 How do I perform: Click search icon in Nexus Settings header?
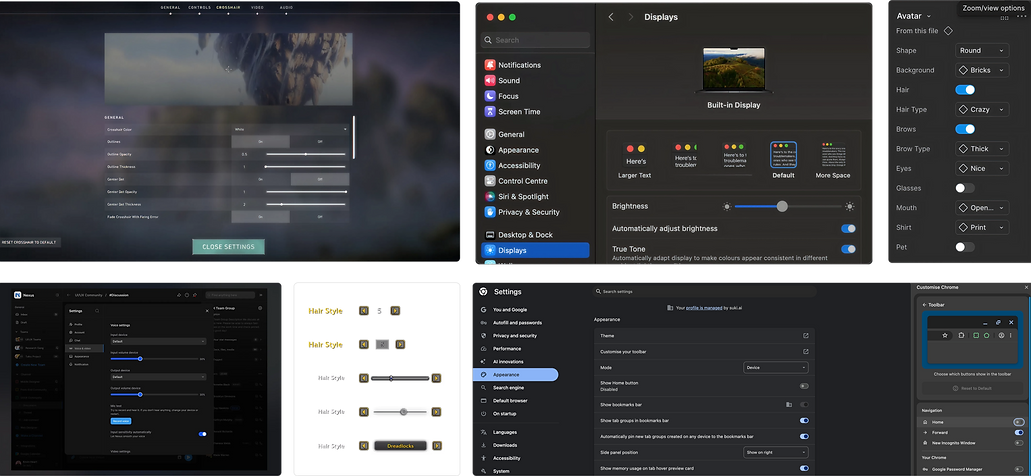click(97, 310)
